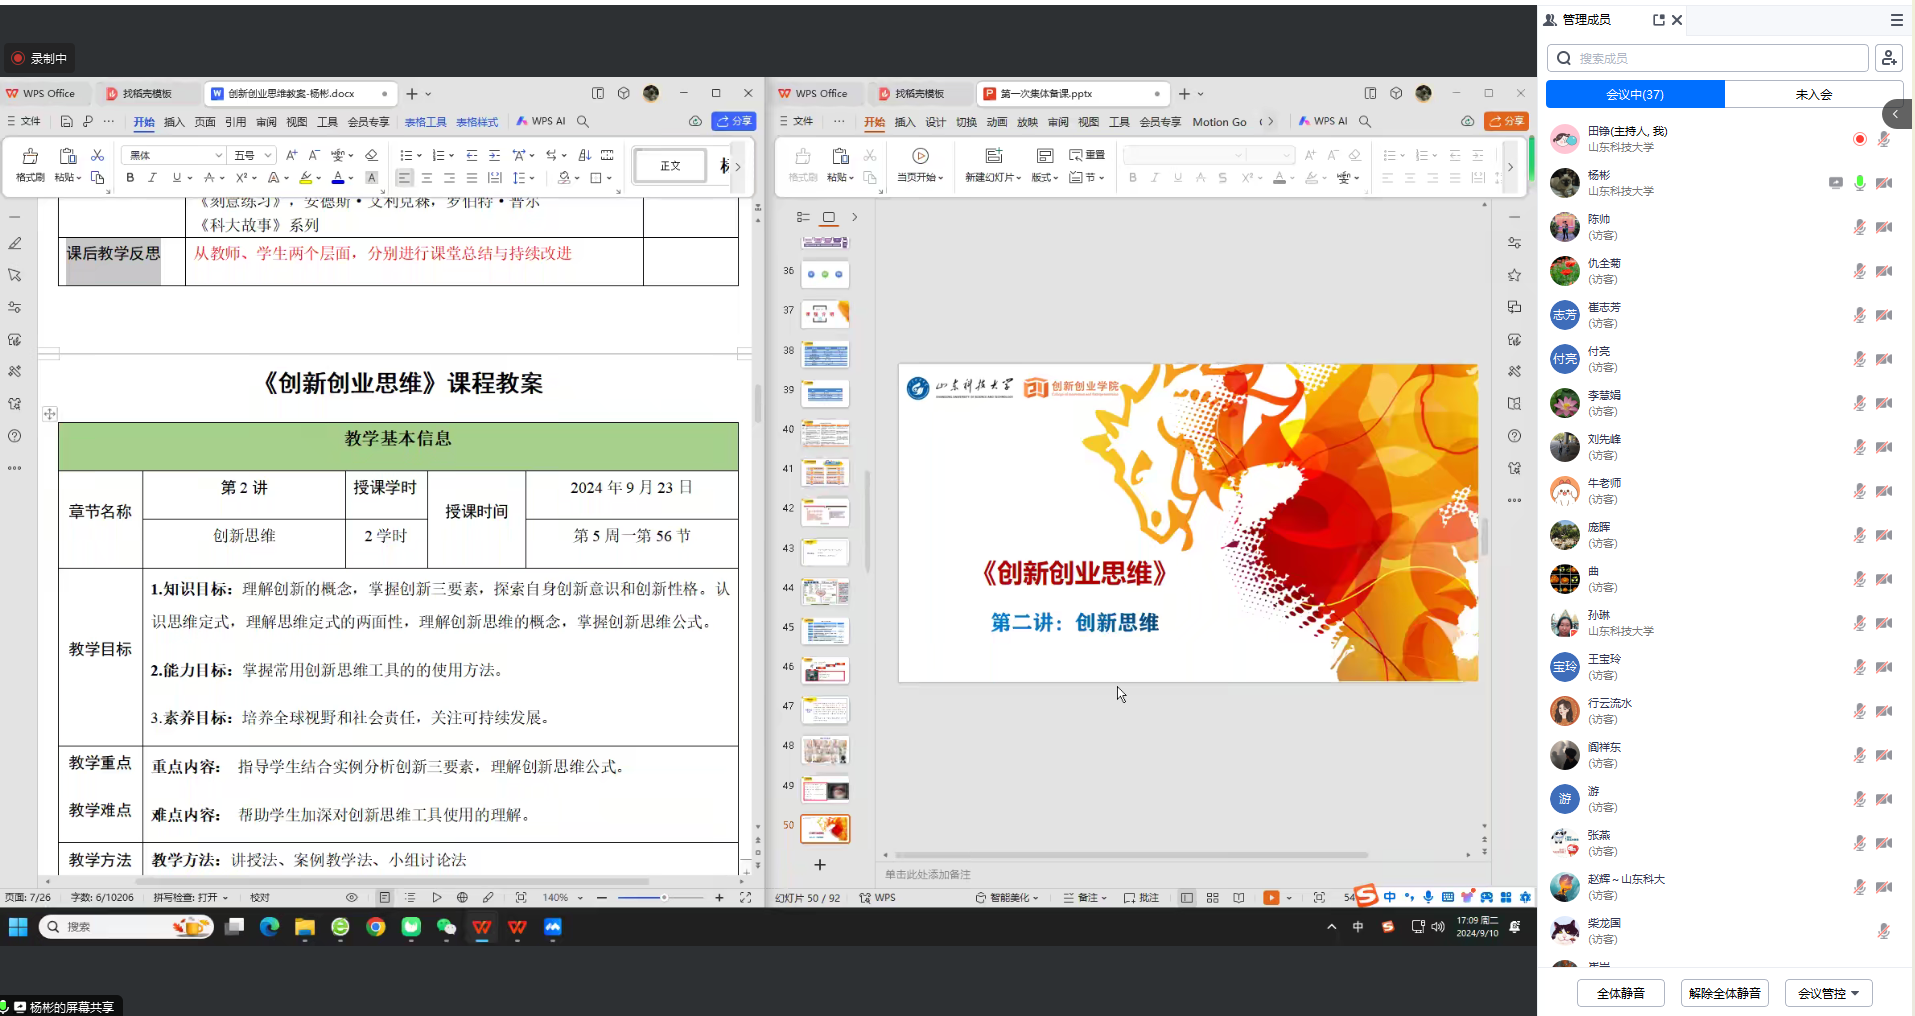This screenshot has height=1016, width=1915.
Task: Pop out the member management panel
Action: pos(1659,20)
